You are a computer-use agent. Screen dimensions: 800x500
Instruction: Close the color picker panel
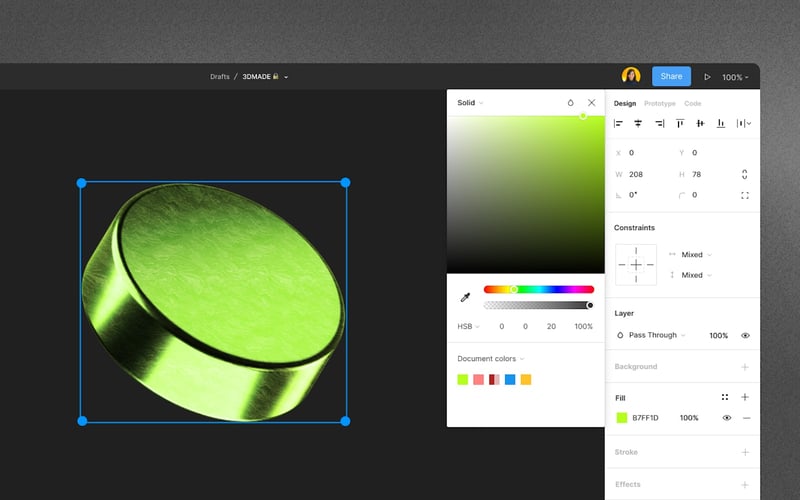[x=591, y=103]
